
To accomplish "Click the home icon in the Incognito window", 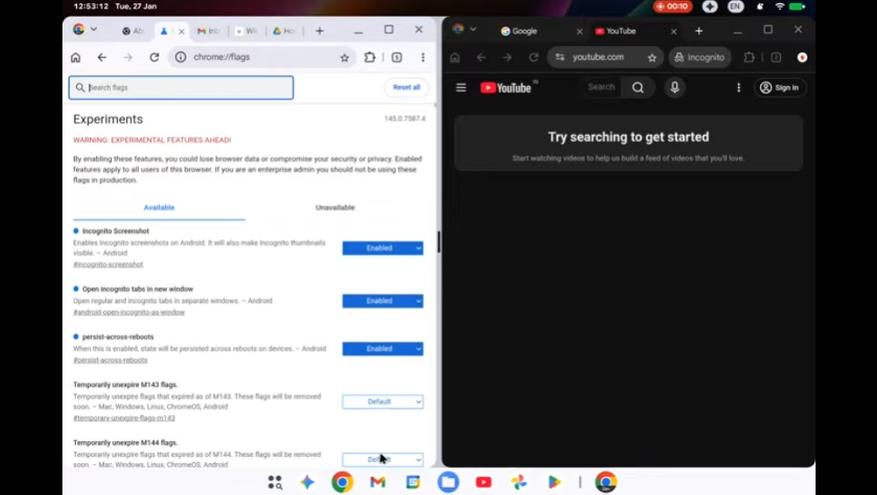I will pyautogui.click(x=455, y=58).
